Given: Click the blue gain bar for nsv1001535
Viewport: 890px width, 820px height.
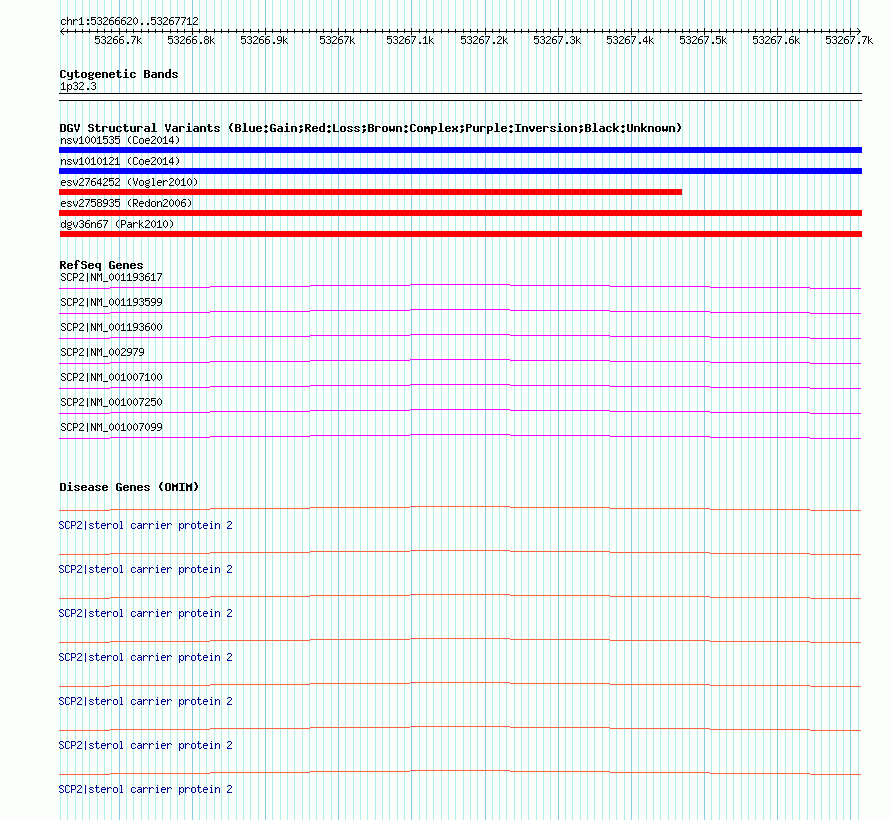Looking at the screenshot, I should point(460,150).
